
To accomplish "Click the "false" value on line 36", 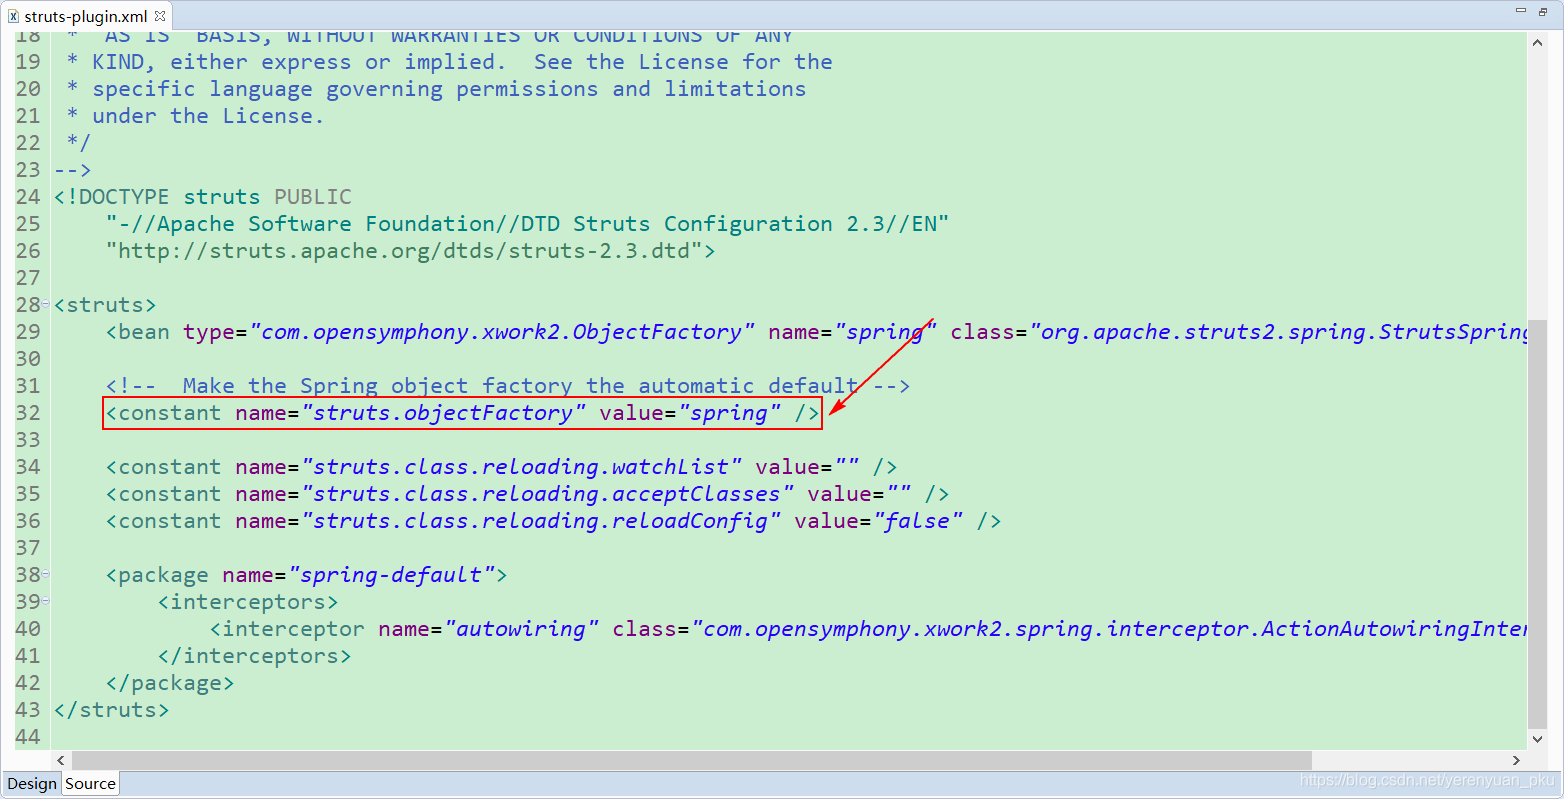I will 918,521.
